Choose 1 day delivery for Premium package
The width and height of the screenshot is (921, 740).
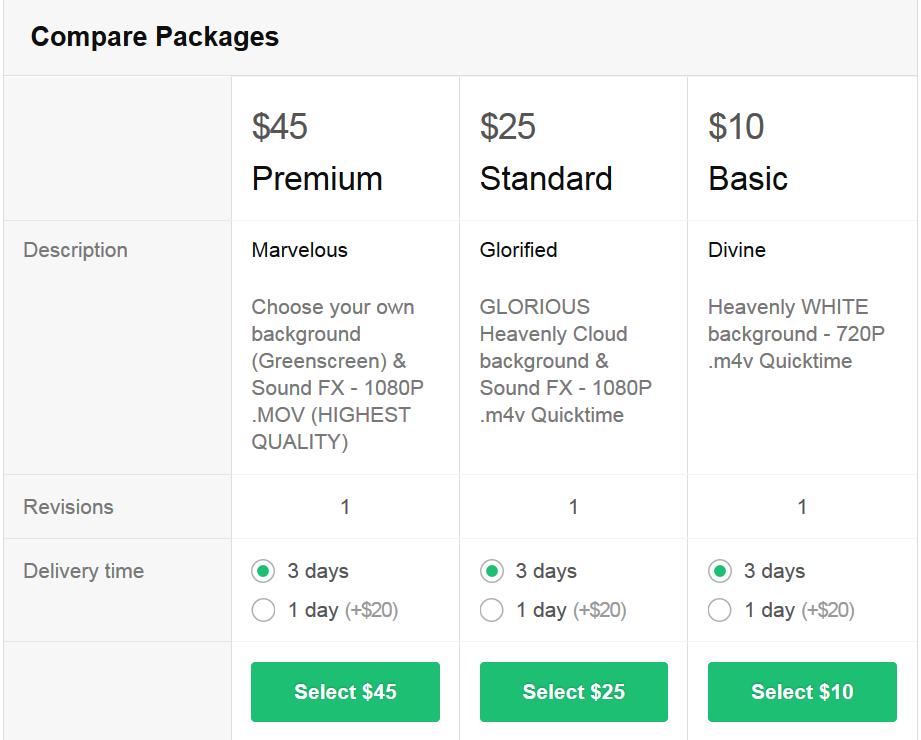coord(263,610)
